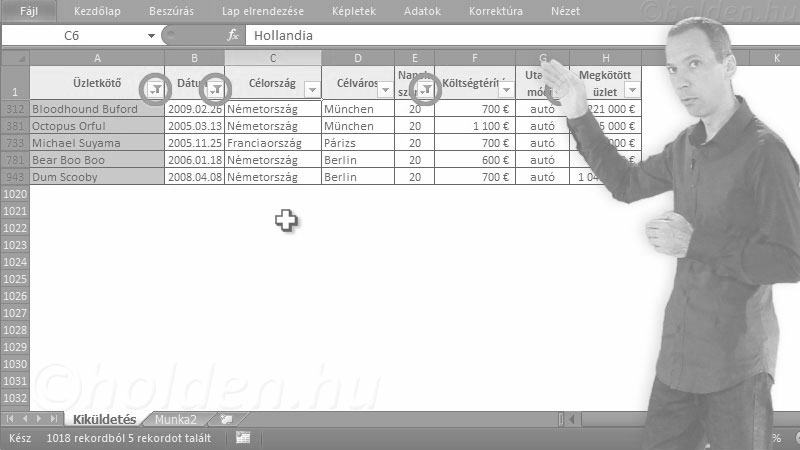Image resolution: width=800 pixels, height=450 pixels.
Task: Go to last sheet navigation arrow
Action: [54, 419]
